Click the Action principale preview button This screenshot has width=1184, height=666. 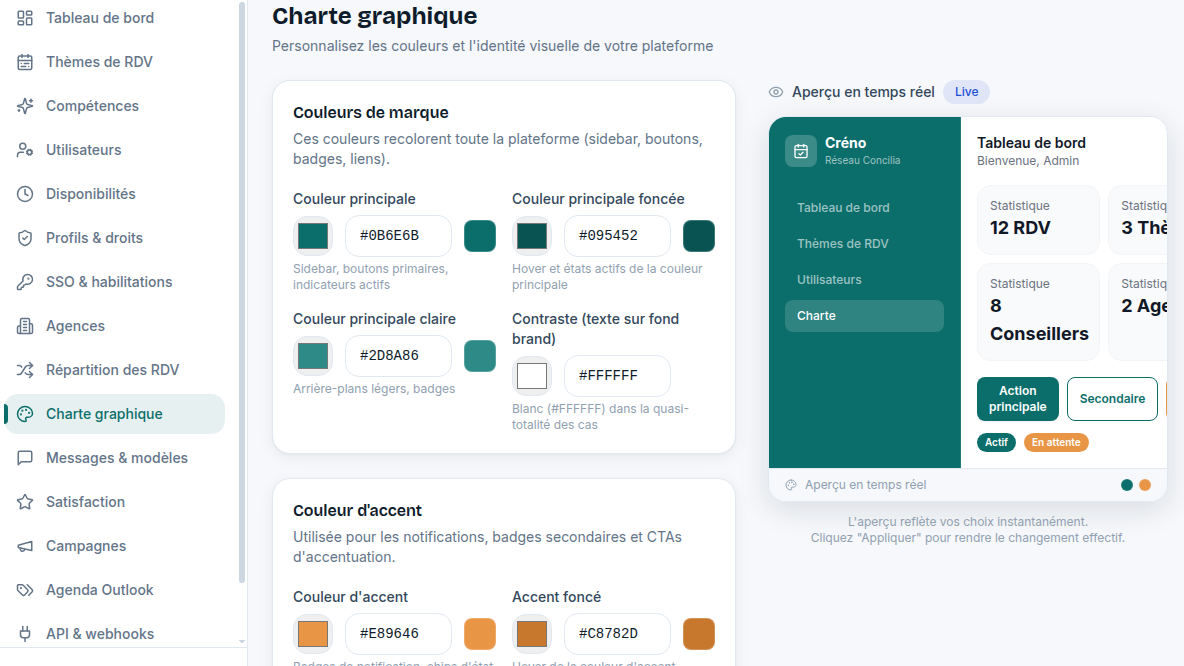pyautogui.click(x=1018, y=399)
